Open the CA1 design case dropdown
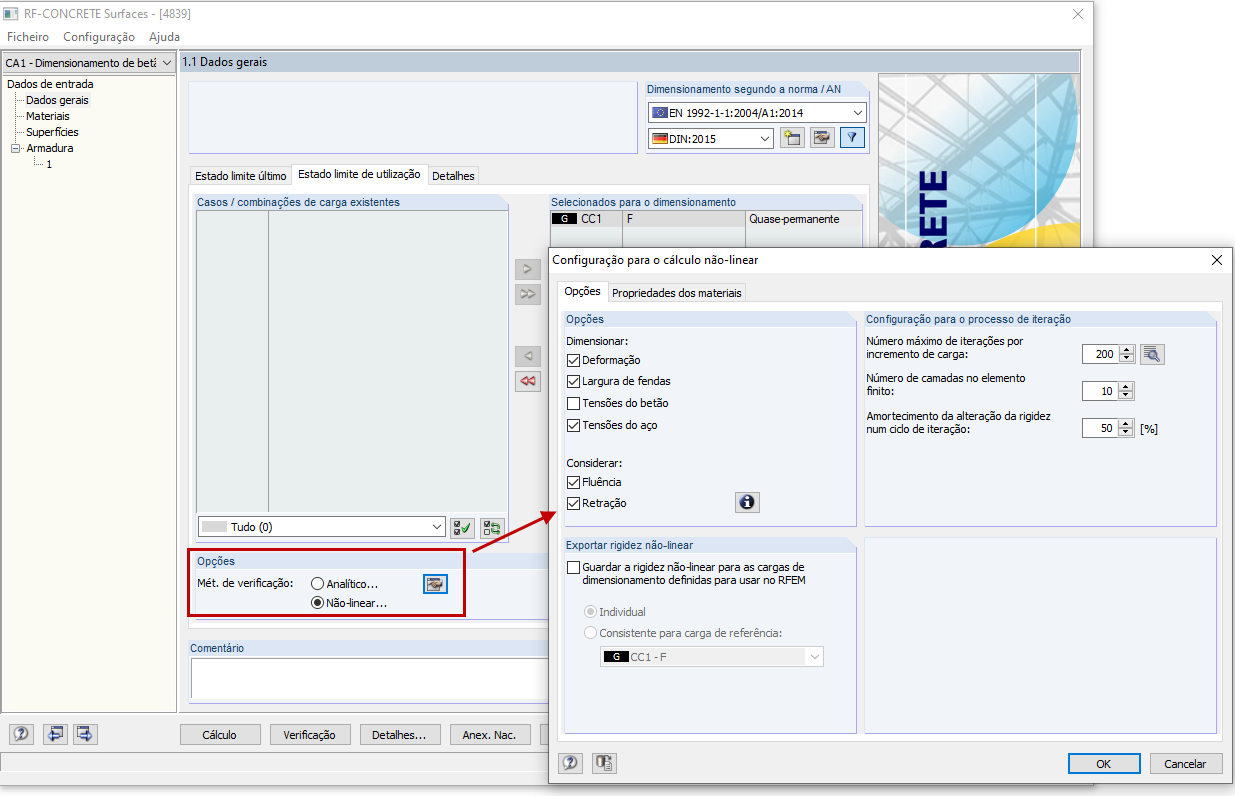Viewport: 1235px width, 796px height. 166,63
